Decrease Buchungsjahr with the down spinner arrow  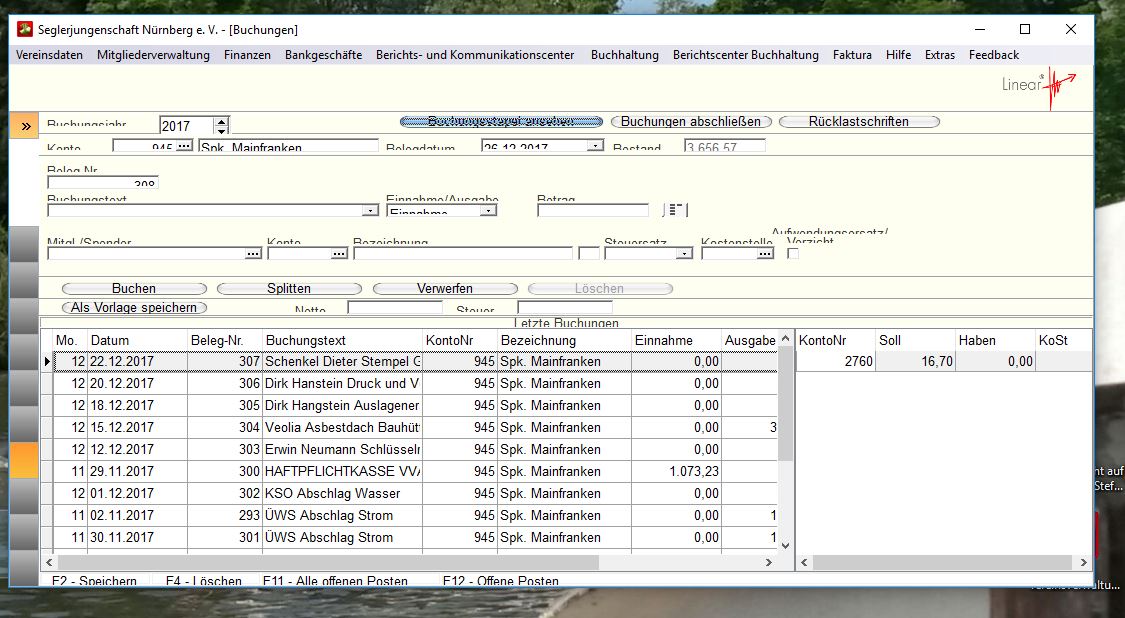coord(221,130)
